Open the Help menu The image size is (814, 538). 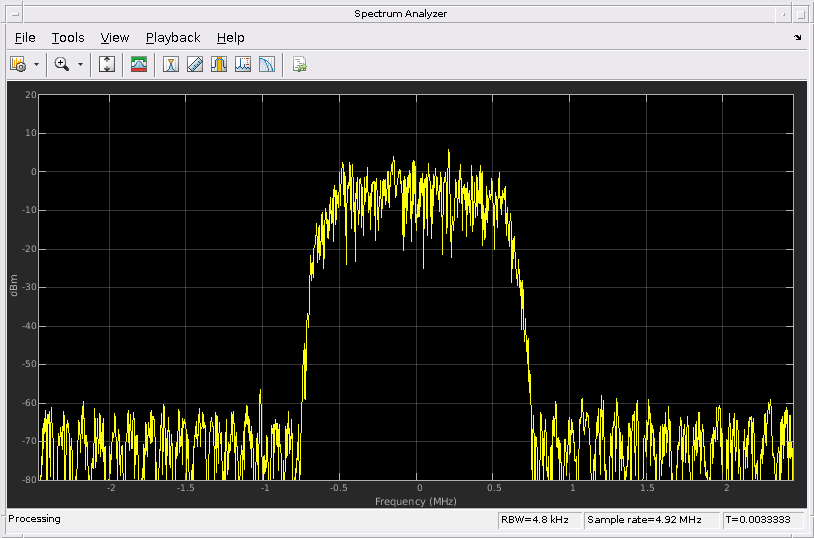click(230, 38)
